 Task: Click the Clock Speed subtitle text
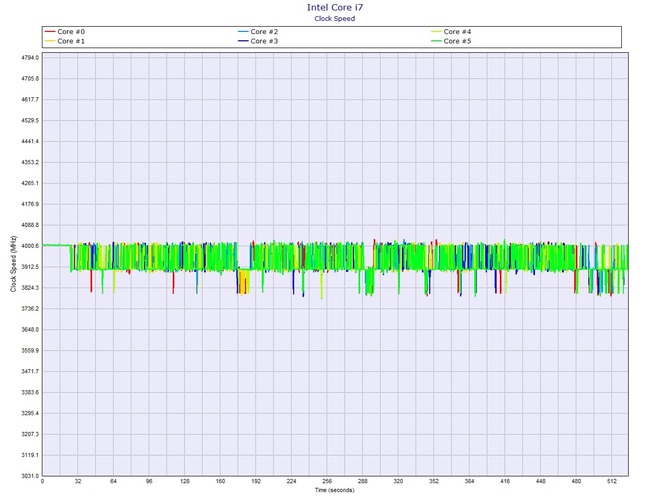334,17
